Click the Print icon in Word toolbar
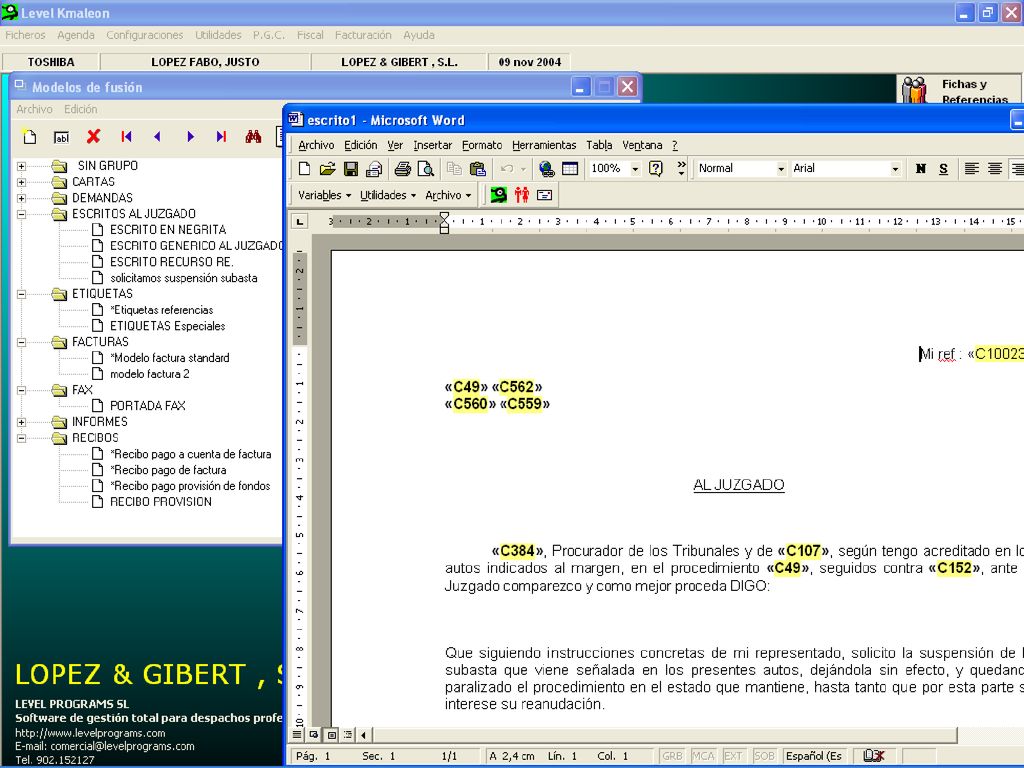Viewport: 1024px width, 768px height. click(x=402, y=168)
